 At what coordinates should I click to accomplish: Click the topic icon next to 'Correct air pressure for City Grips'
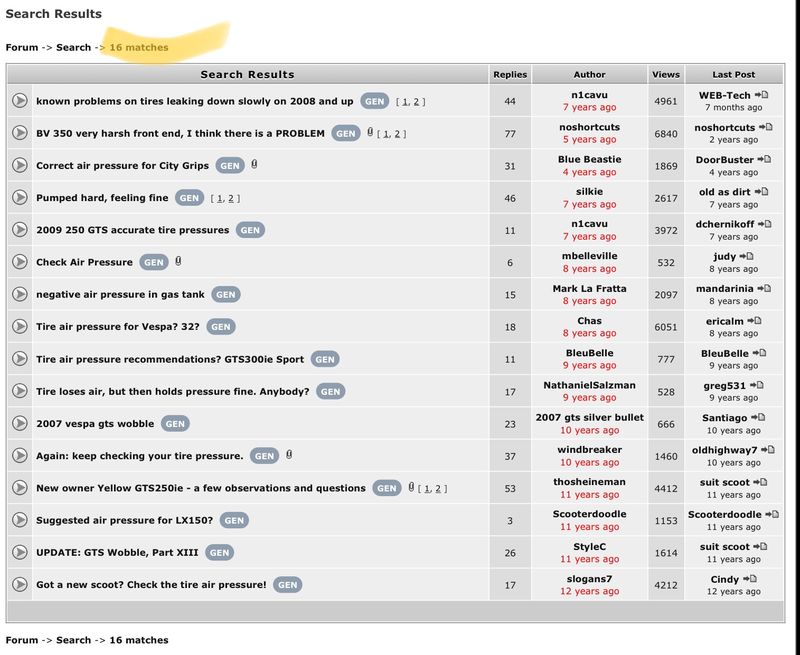pos(20,165)
